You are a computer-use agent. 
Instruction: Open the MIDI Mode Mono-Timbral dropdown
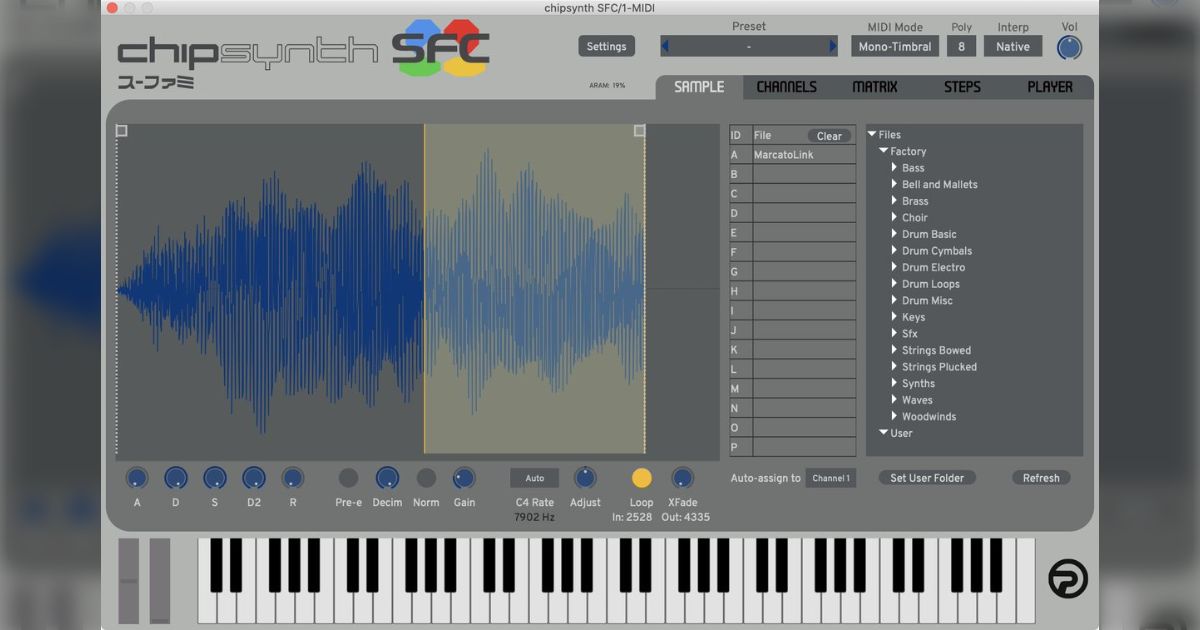coord(893,46)
